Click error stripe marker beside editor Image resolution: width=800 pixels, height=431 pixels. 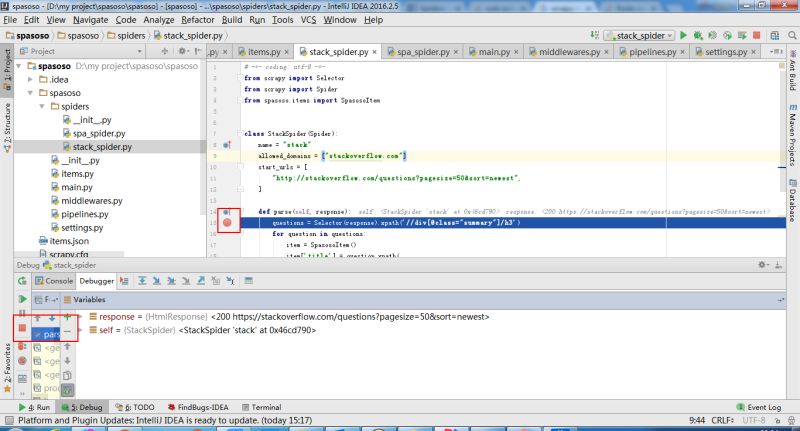pyautogui.click(x=782, y=167)
